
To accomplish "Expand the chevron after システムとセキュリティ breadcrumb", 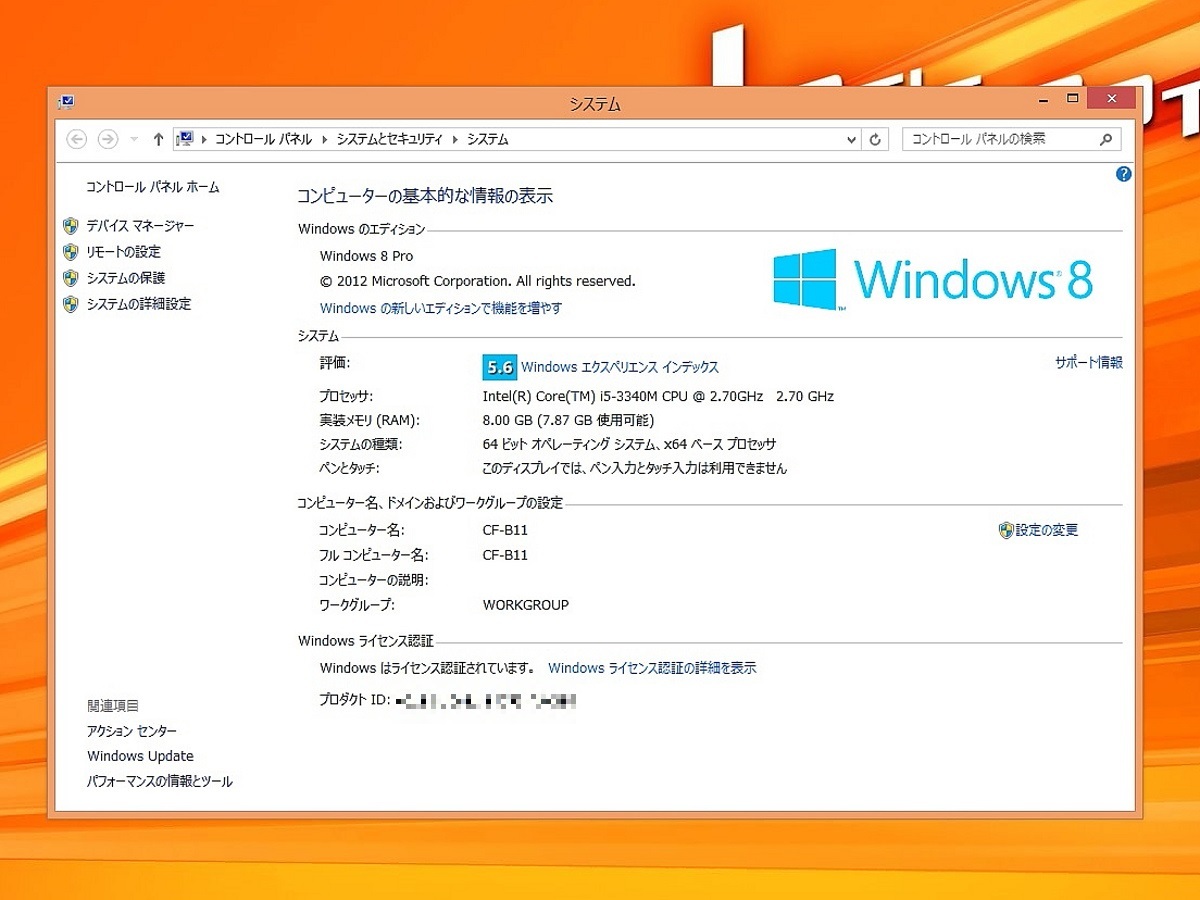I will click(455, 140).
